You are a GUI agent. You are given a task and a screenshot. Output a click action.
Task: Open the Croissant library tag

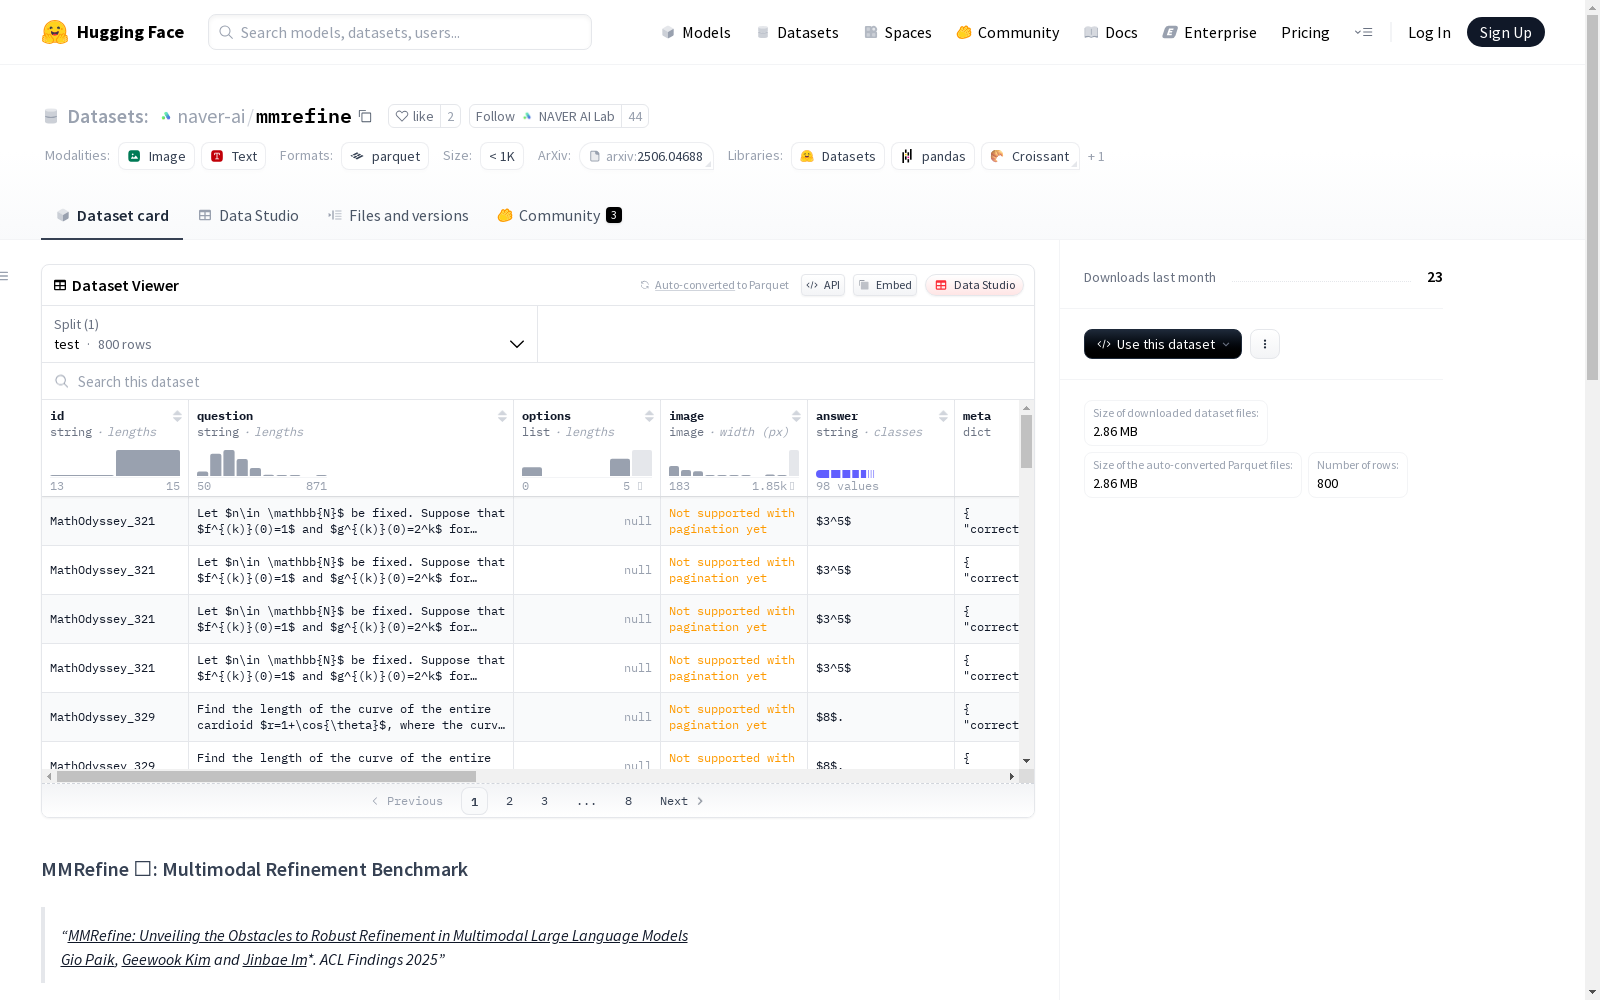[1030, 156]
